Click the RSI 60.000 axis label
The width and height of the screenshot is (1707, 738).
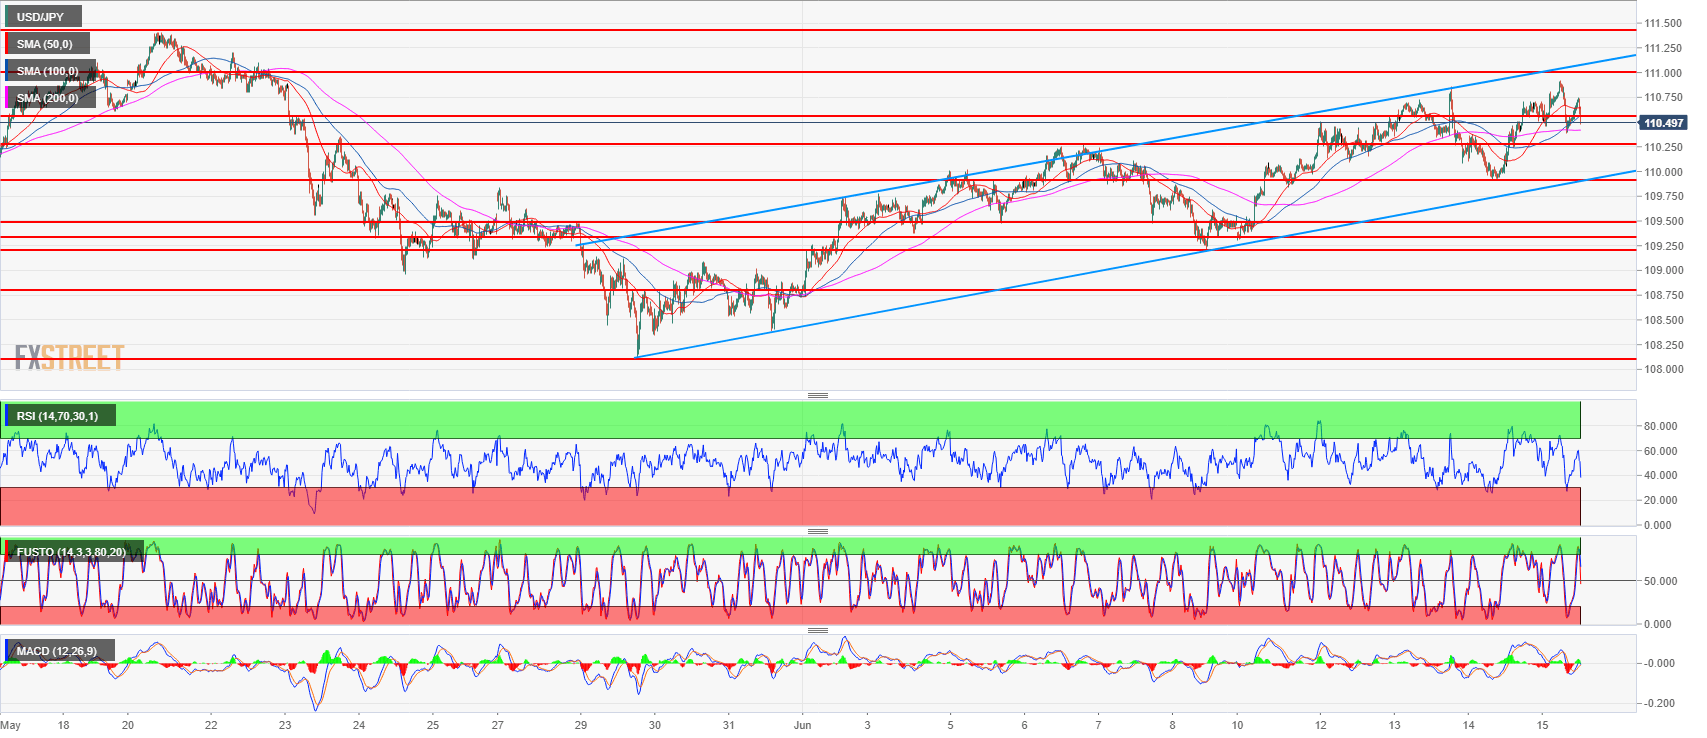point(1660,451)
